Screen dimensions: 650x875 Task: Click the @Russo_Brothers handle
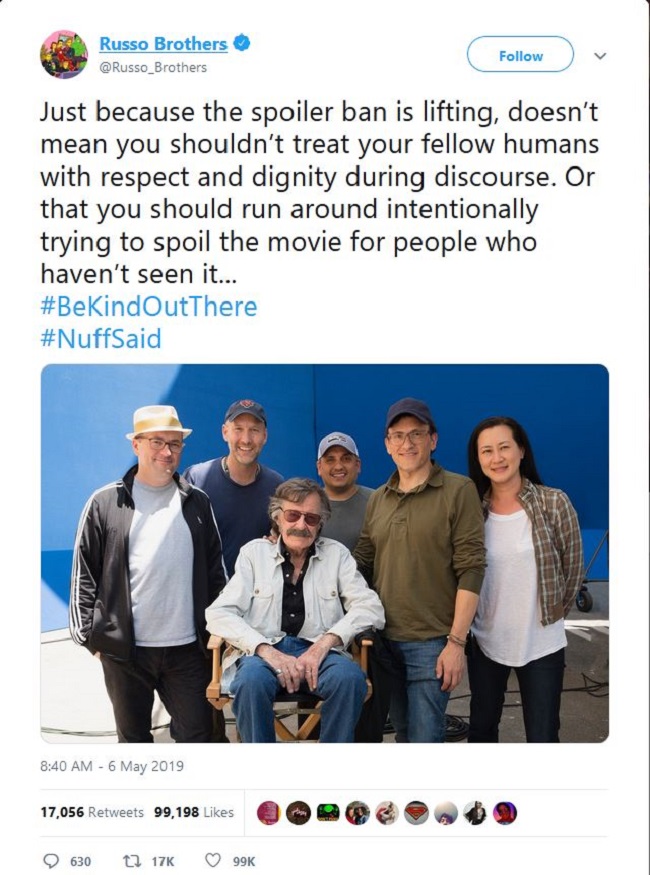(153, 68)
